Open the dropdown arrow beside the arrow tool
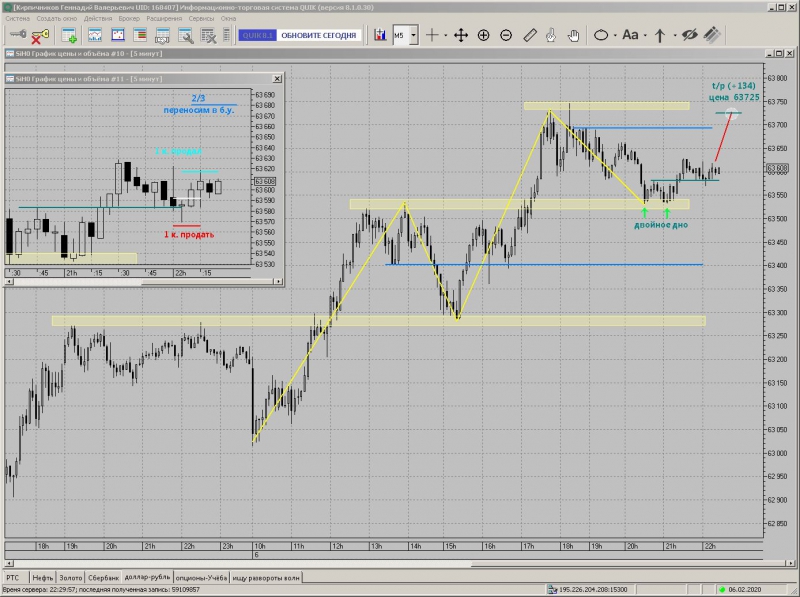Viewport: 800px width, 597px height. [674, 35]
